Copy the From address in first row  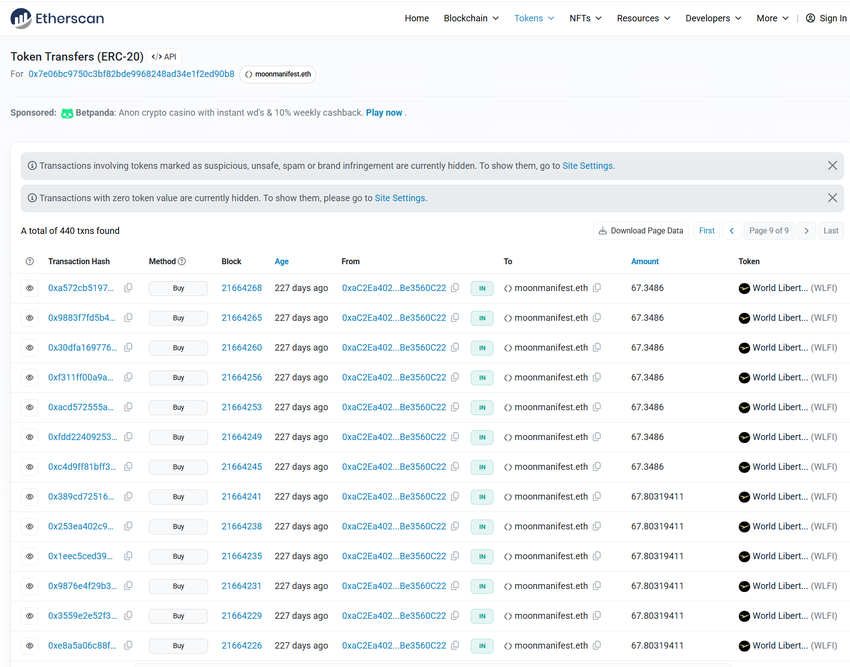click(455, 288)
